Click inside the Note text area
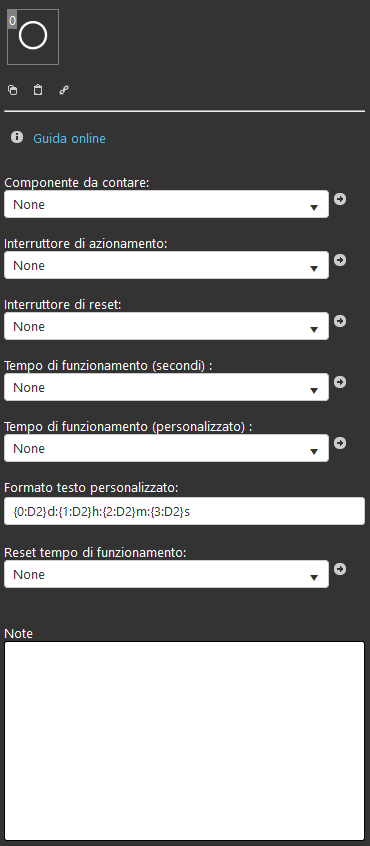 (184, 741)
